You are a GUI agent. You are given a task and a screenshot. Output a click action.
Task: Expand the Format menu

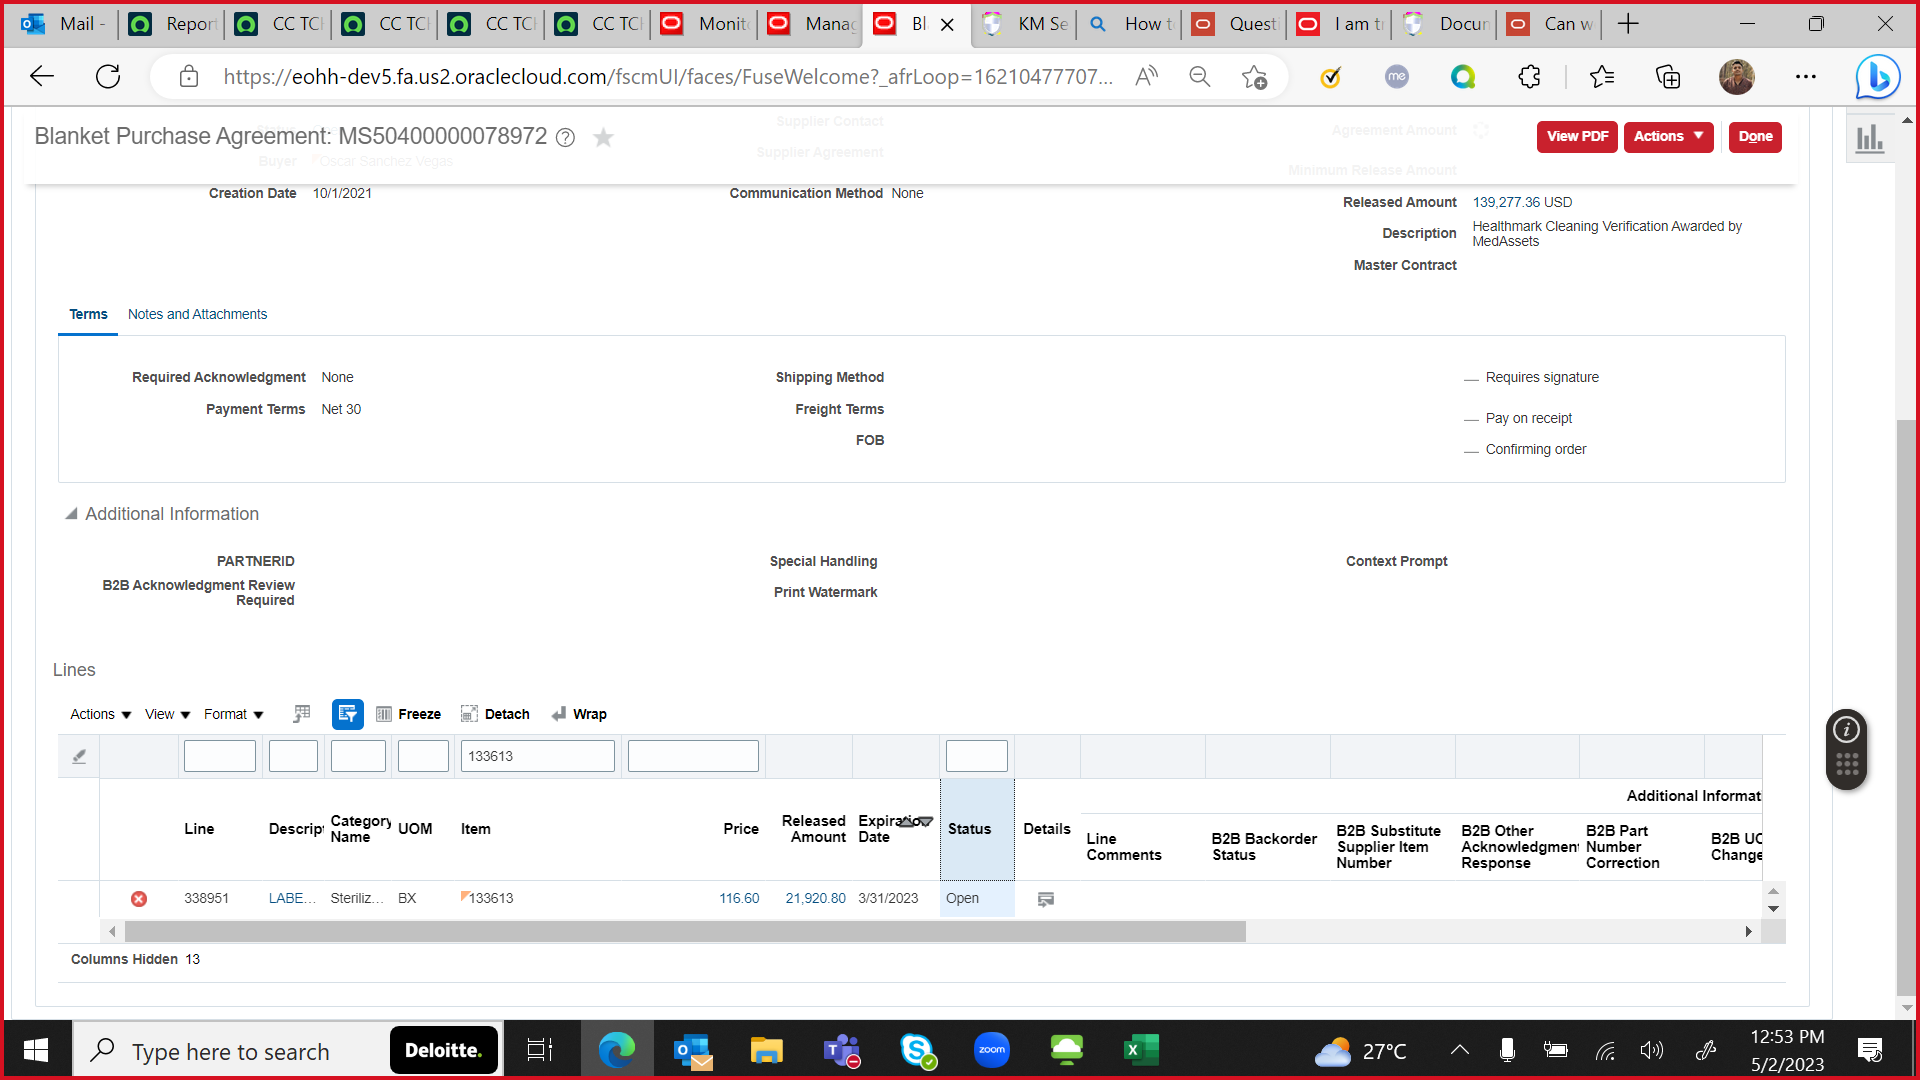(x=227, y=714)
